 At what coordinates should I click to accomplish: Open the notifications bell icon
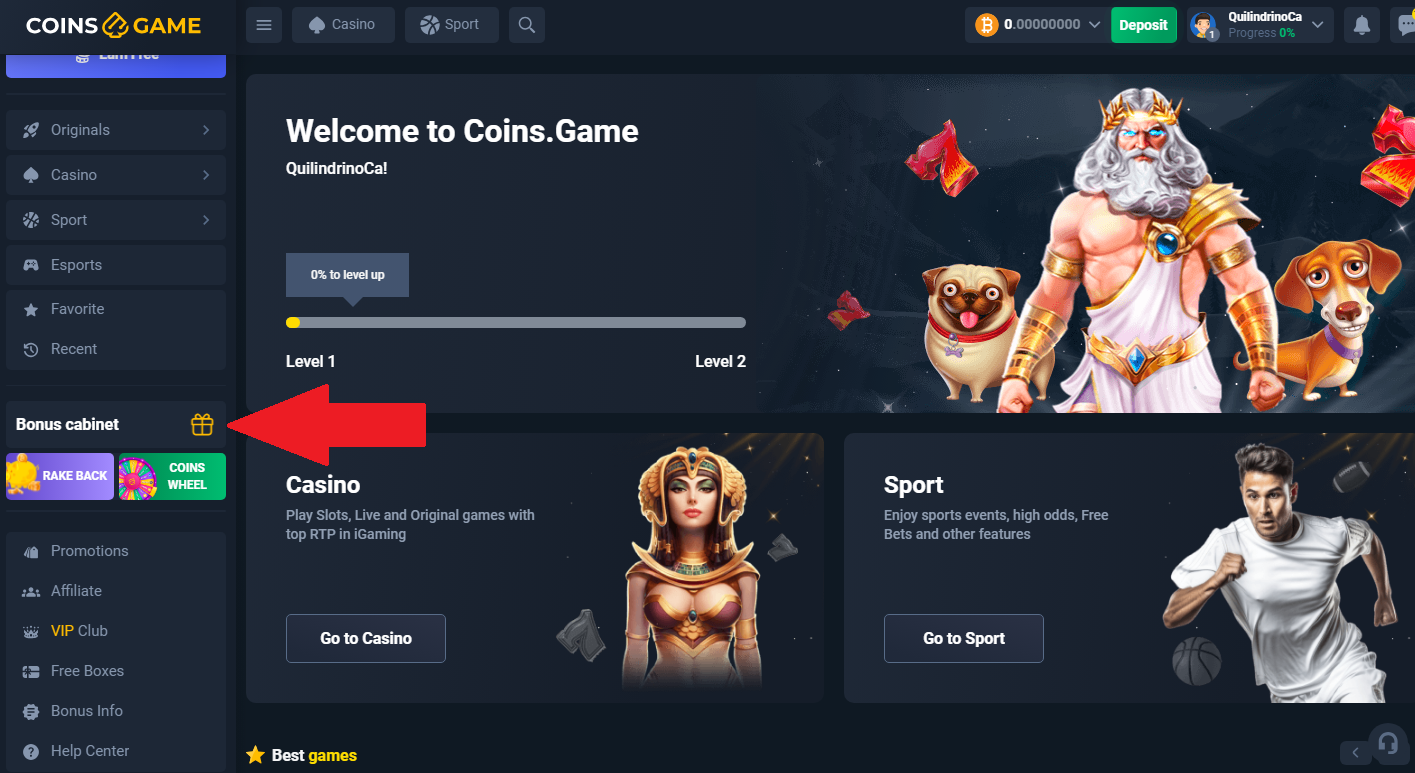(x=1361, y=25)
